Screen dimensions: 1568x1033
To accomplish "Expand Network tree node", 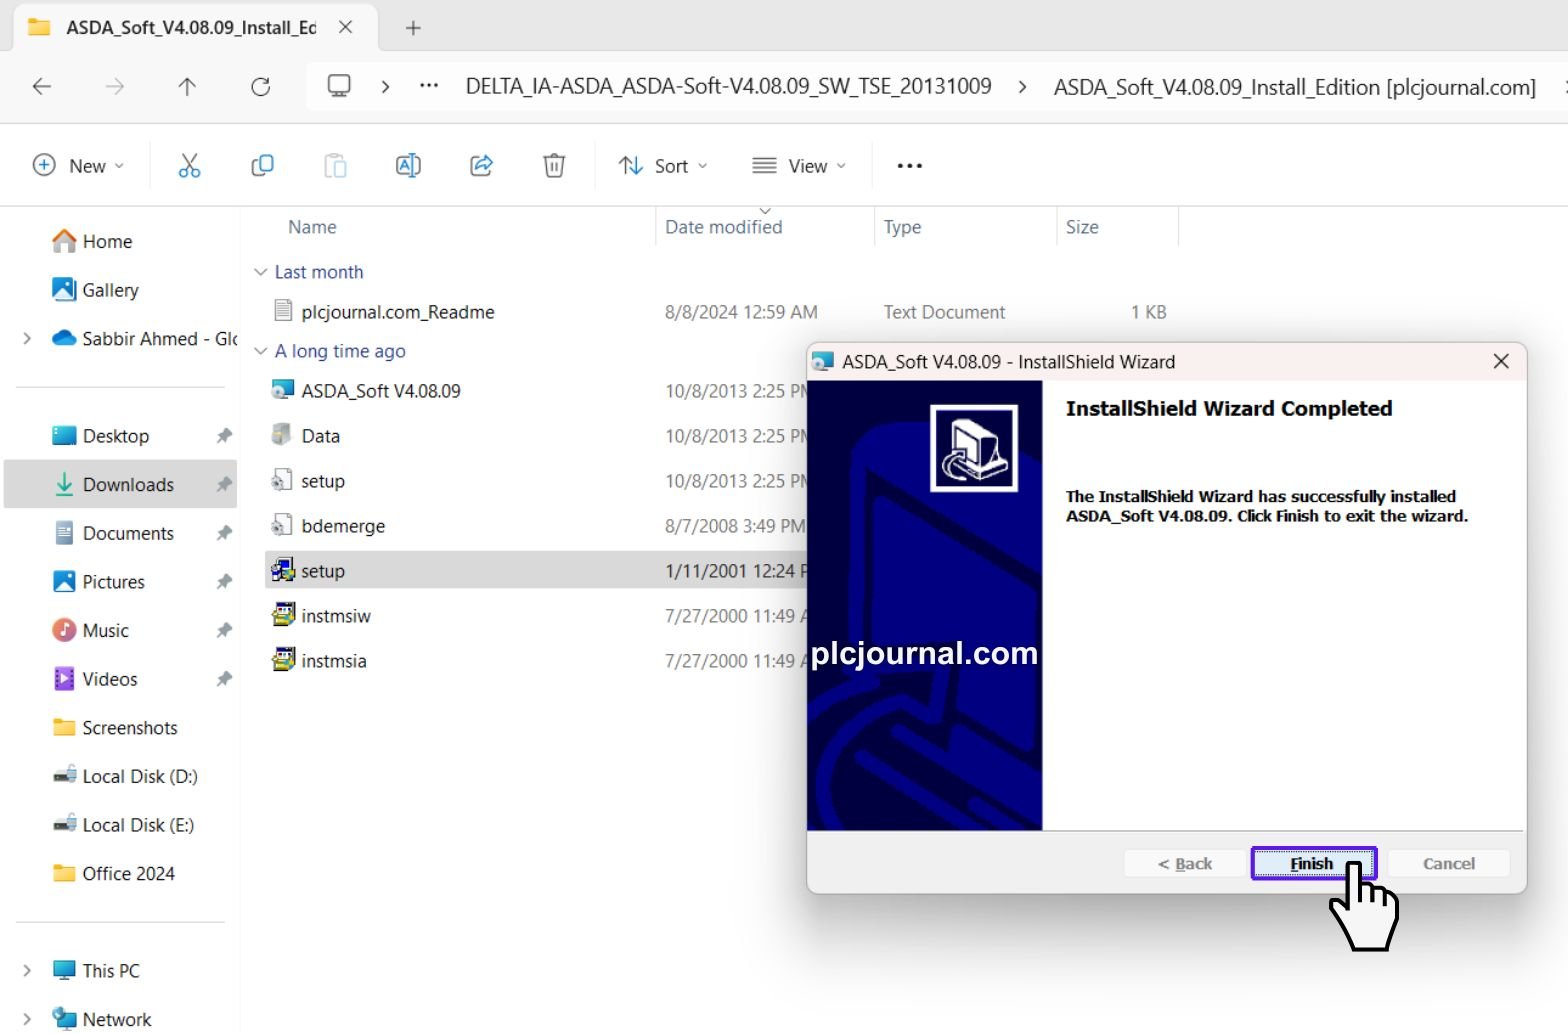I will (x=27, y=1019).
